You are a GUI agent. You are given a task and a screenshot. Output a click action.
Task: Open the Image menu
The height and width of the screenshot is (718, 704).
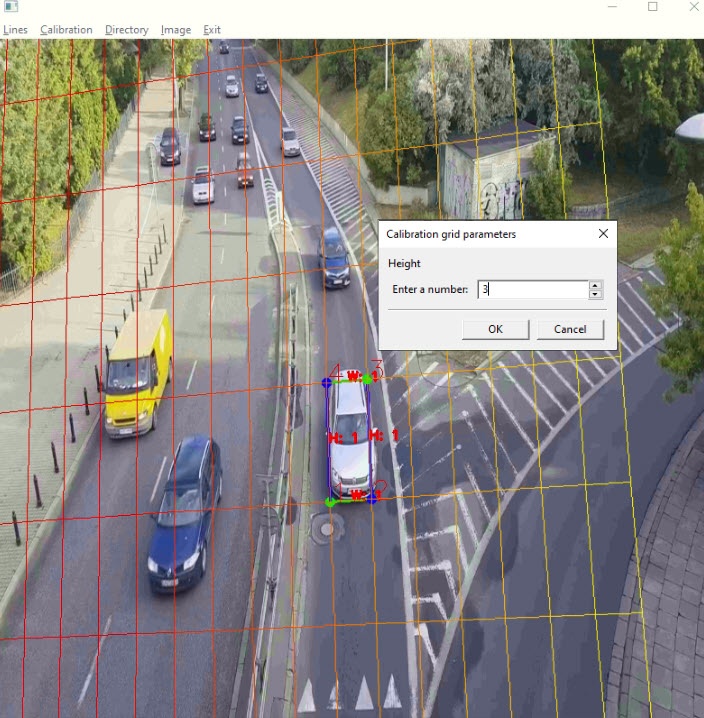176,30
